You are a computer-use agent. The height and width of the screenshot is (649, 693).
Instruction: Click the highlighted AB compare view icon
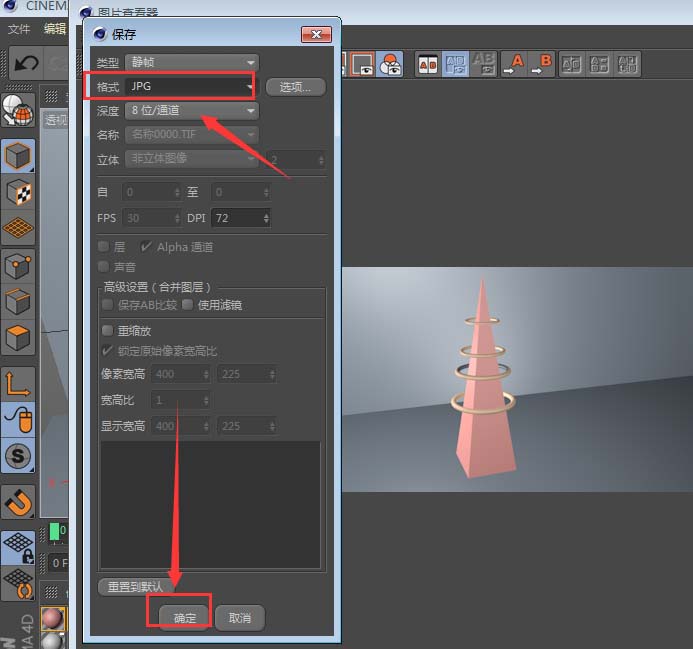click(x=455, y=65)
